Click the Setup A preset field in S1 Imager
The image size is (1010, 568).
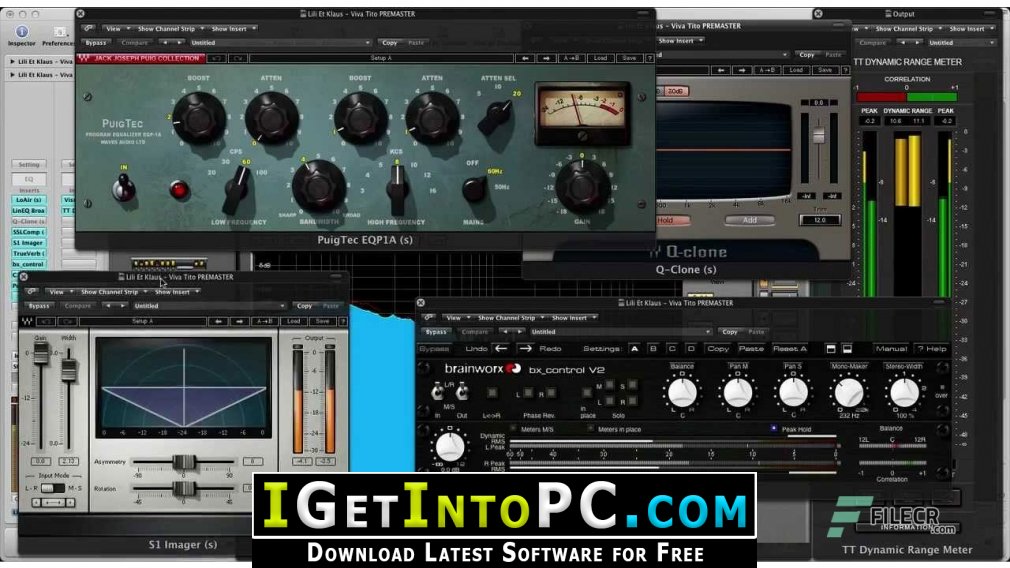point(142,321)
